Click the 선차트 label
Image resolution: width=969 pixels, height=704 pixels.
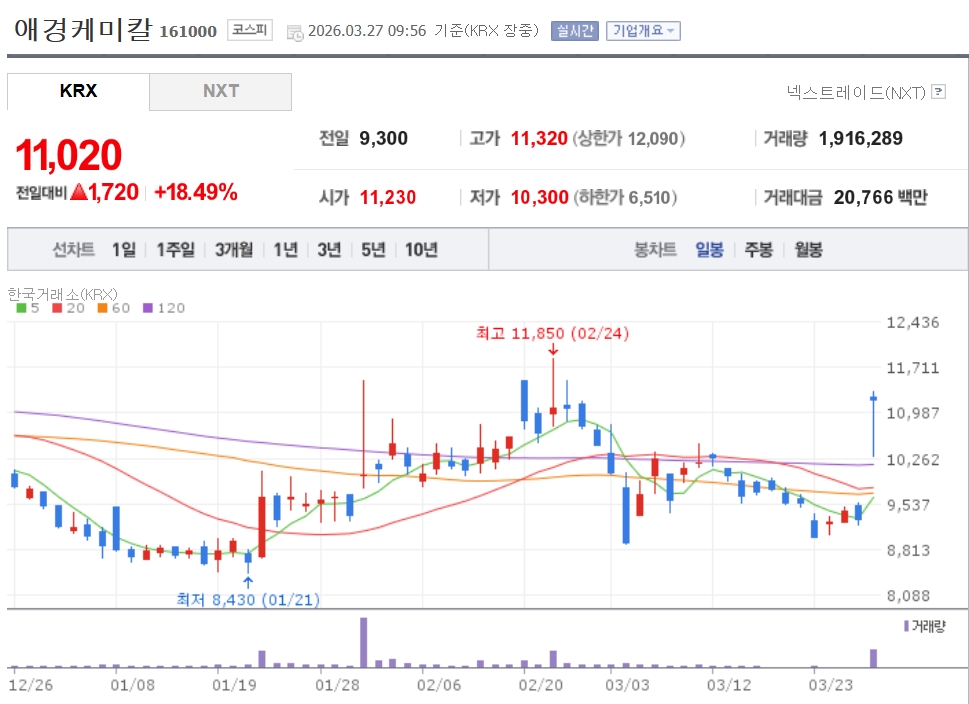pos(74,250)
